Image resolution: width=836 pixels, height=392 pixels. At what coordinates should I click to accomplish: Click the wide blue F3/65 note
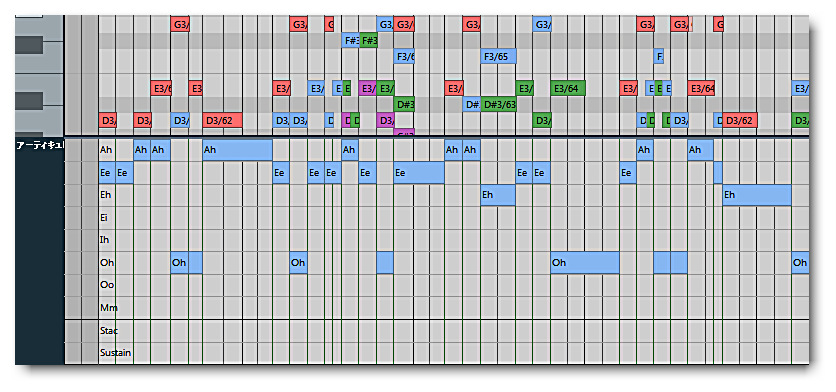[498, 57]
